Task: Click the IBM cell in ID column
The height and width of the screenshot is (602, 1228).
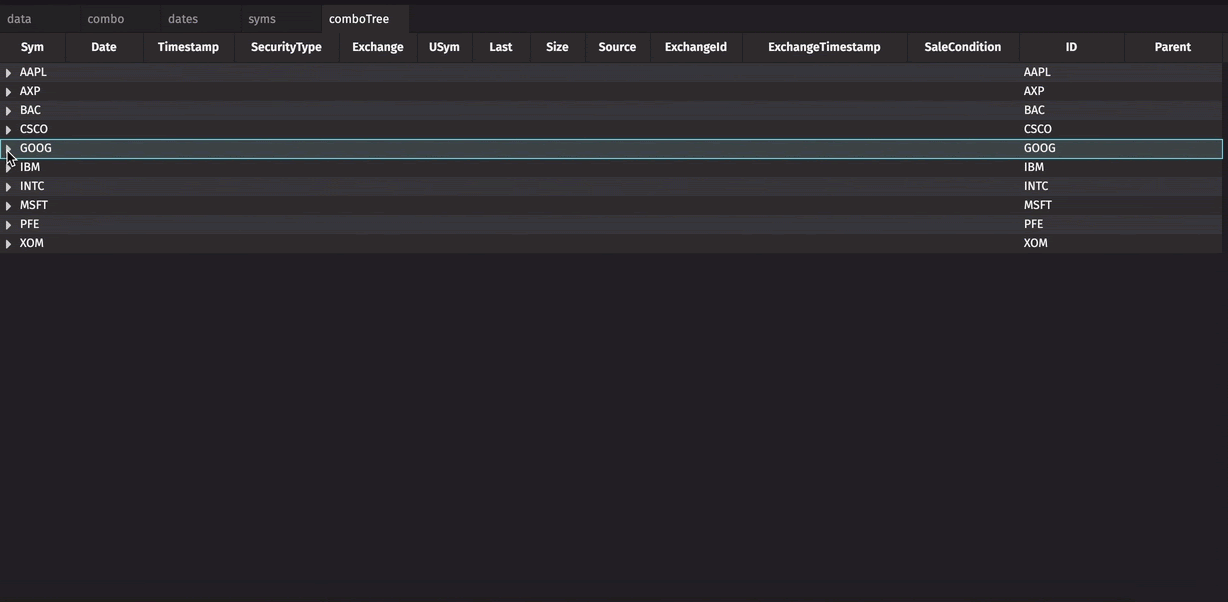Action: point(1071,167)
